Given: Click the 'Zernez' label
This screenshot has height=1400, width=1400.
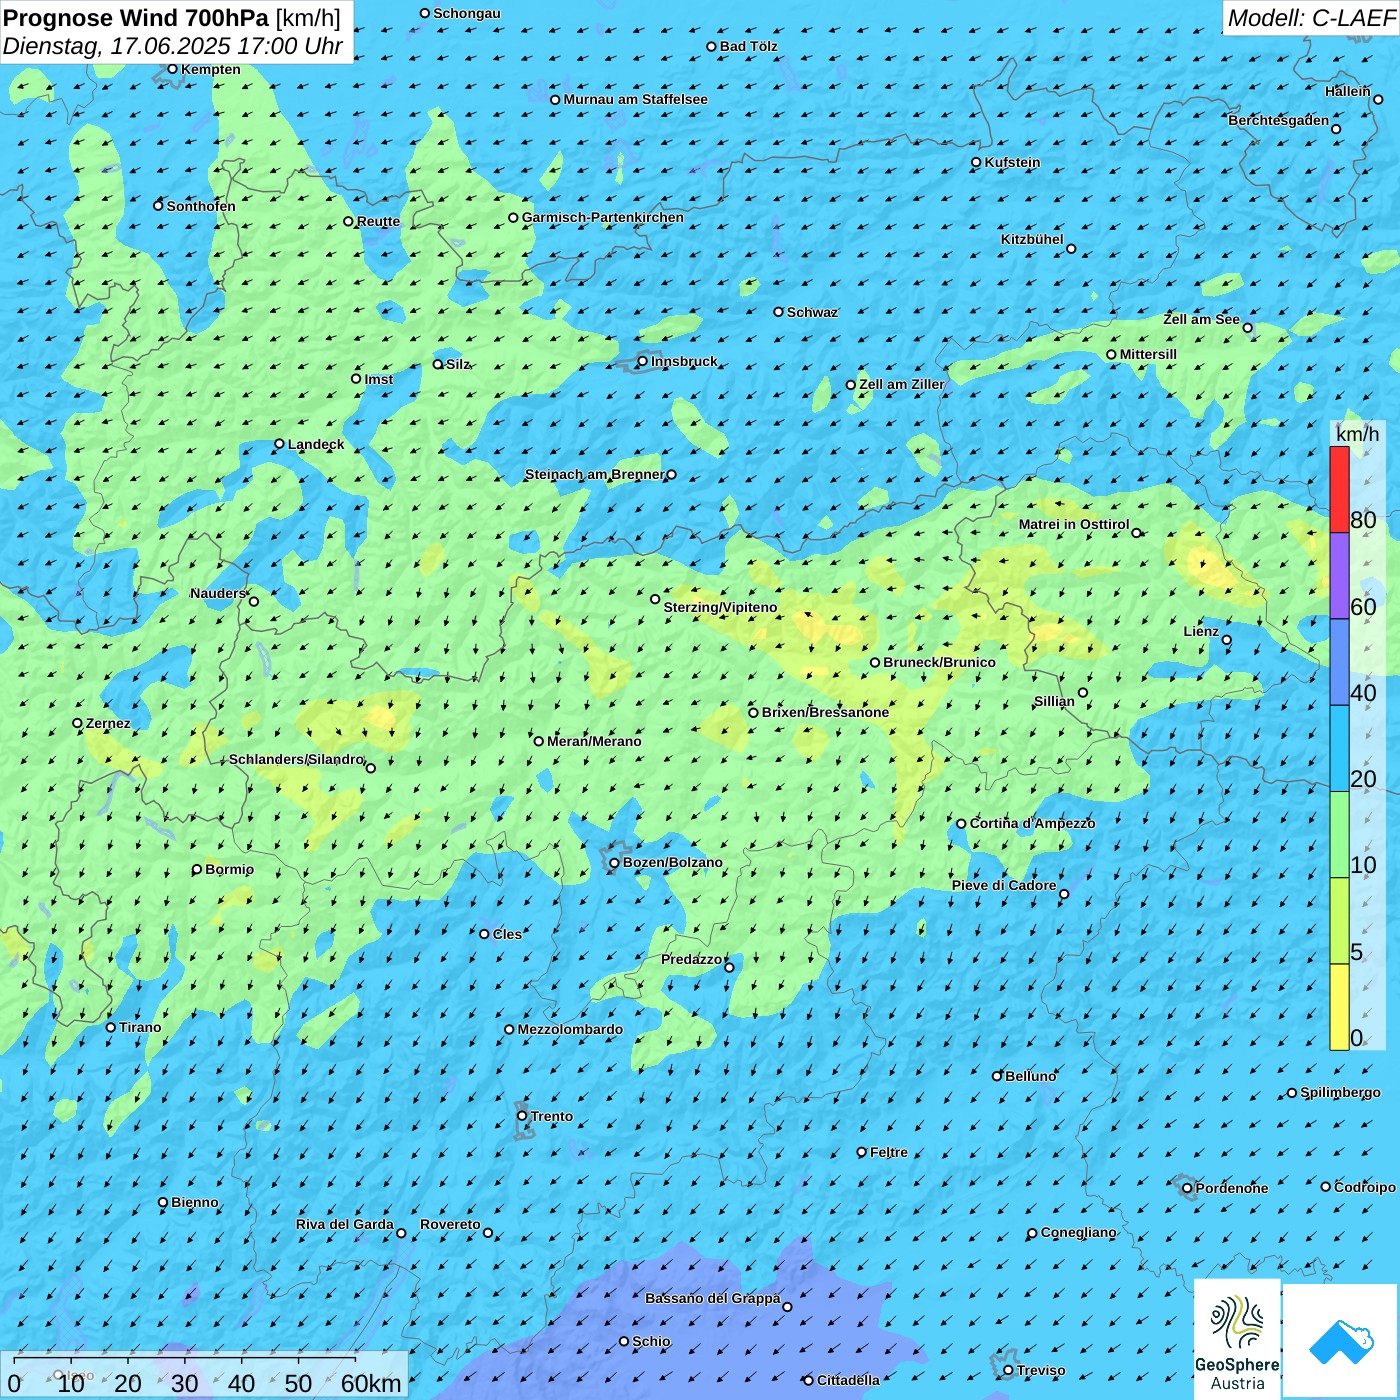Looking at the screenshot, I should coord(108,723).
